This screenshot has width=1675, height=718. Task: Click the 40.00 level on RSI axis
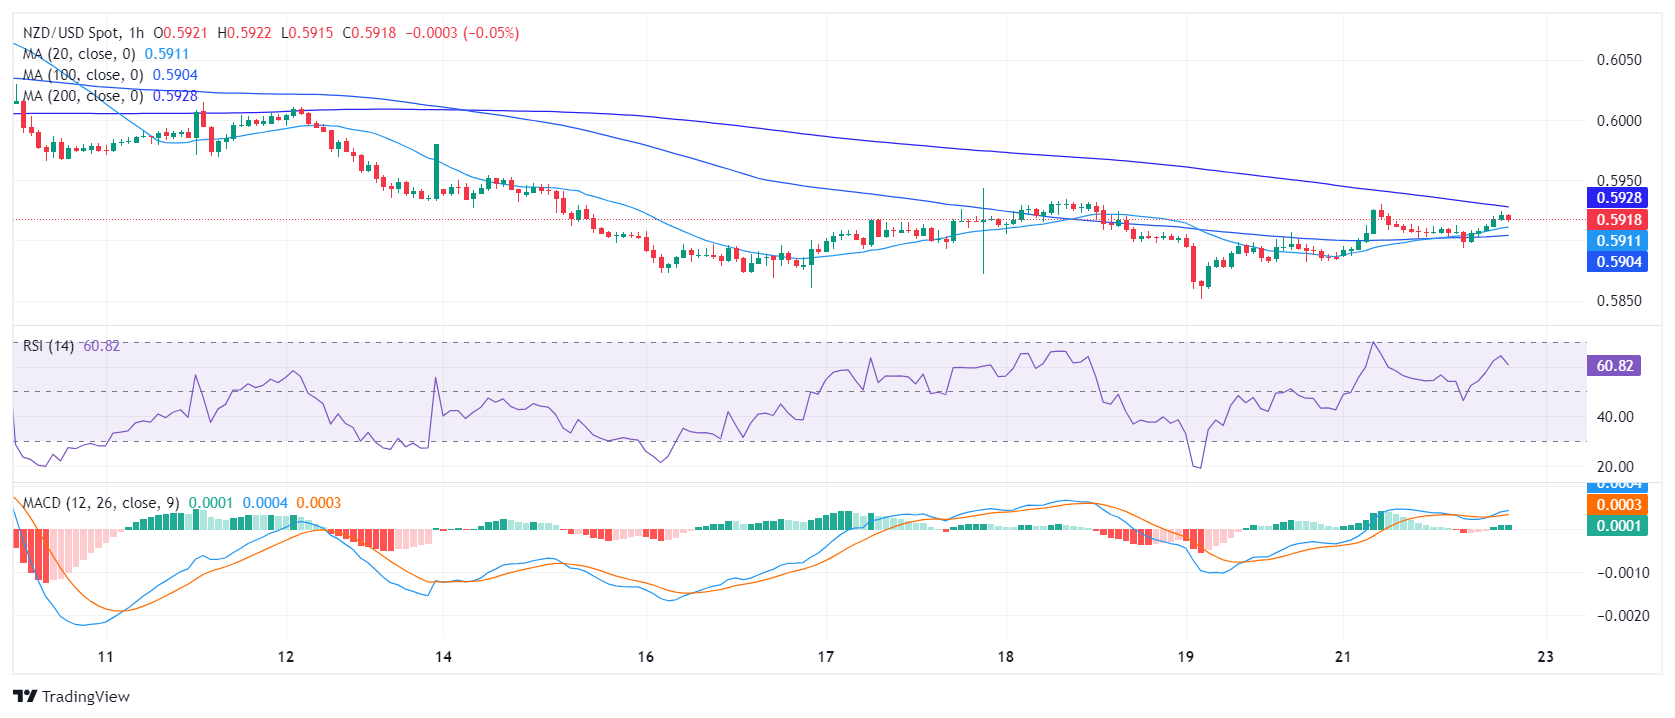tap(1615, 417)
